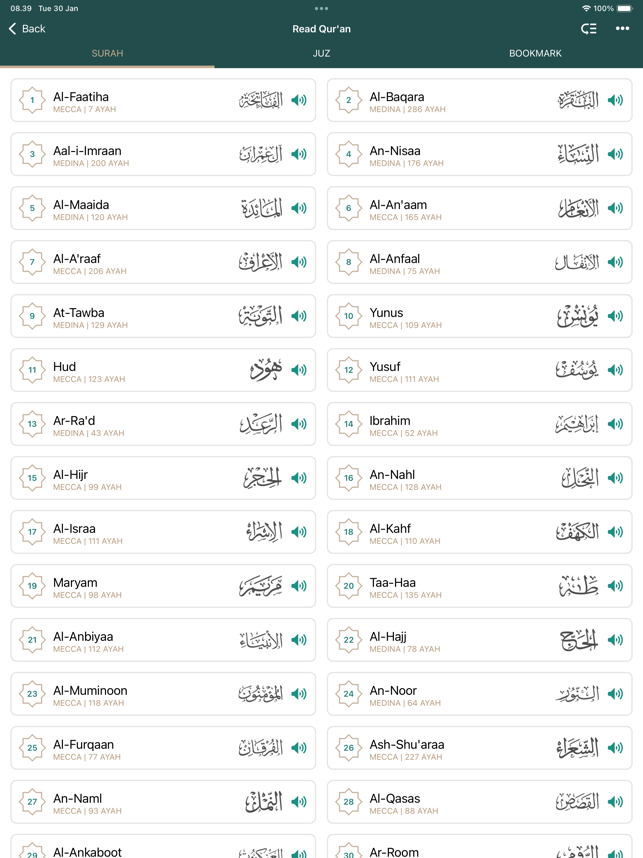Tap the number 9 badge for At-Tawba
The image size is (643, 858).
click(x=32, y=317)
